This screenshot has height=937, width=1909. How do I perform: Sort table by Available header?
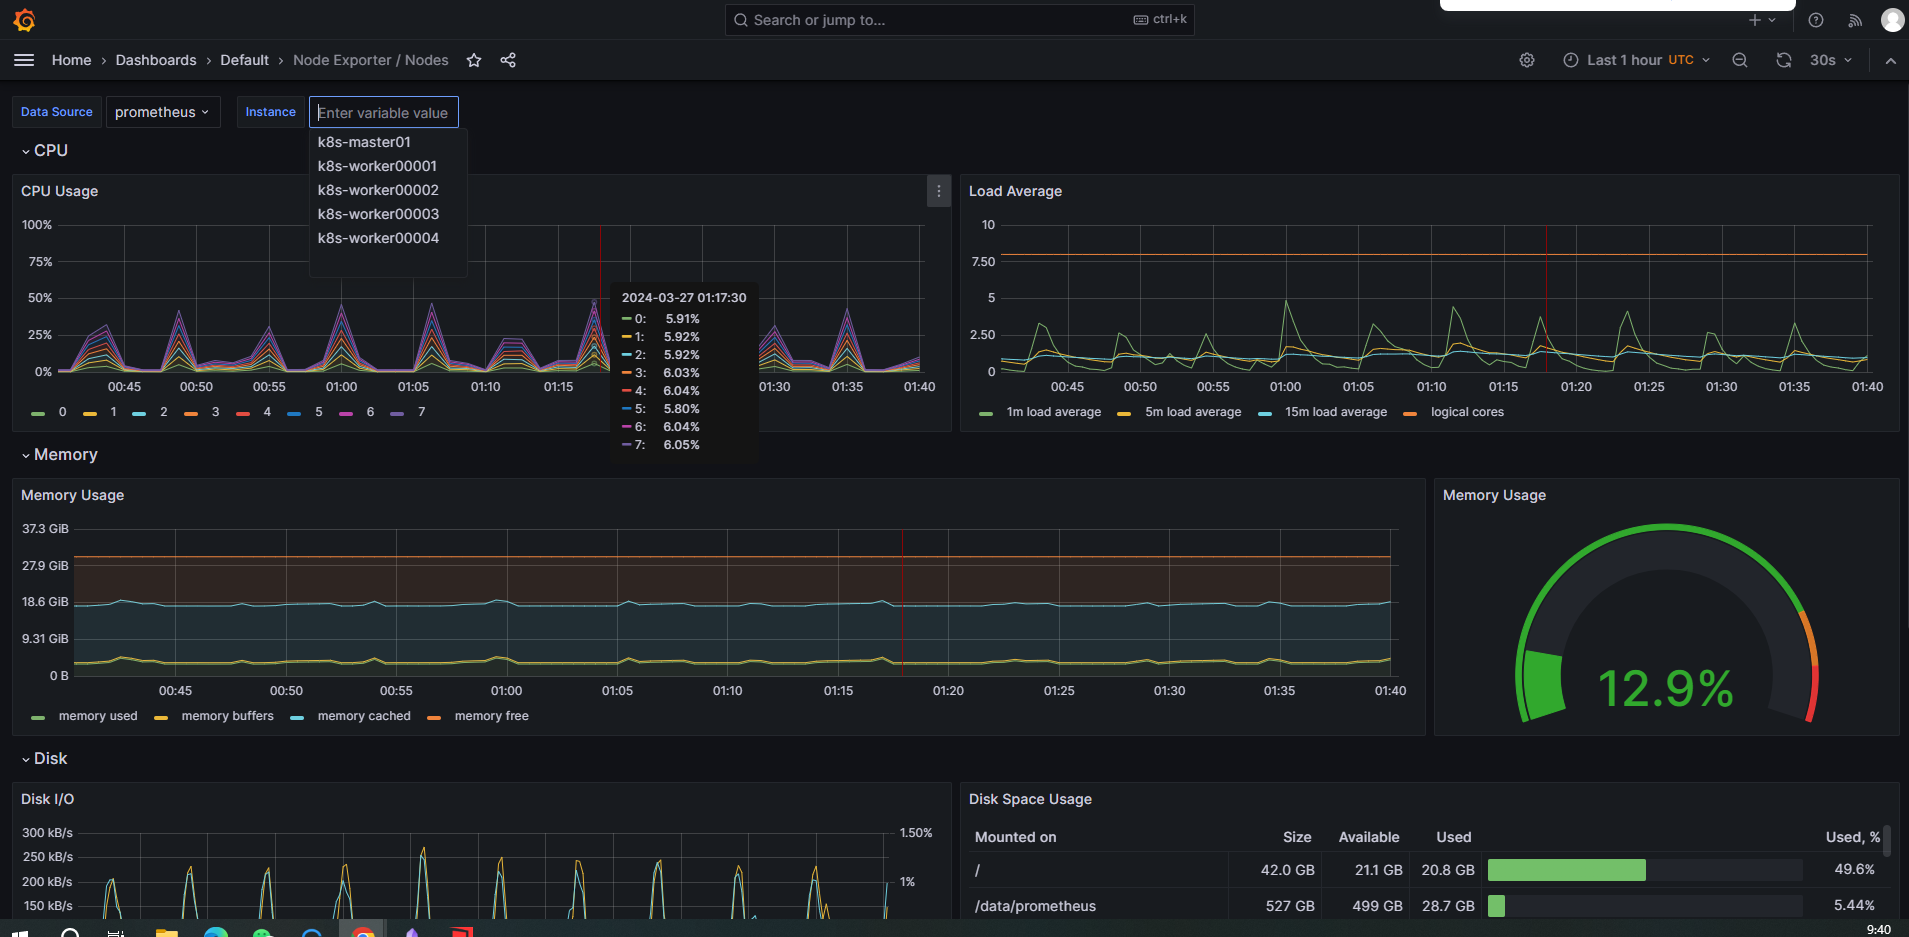point(1369,837)
